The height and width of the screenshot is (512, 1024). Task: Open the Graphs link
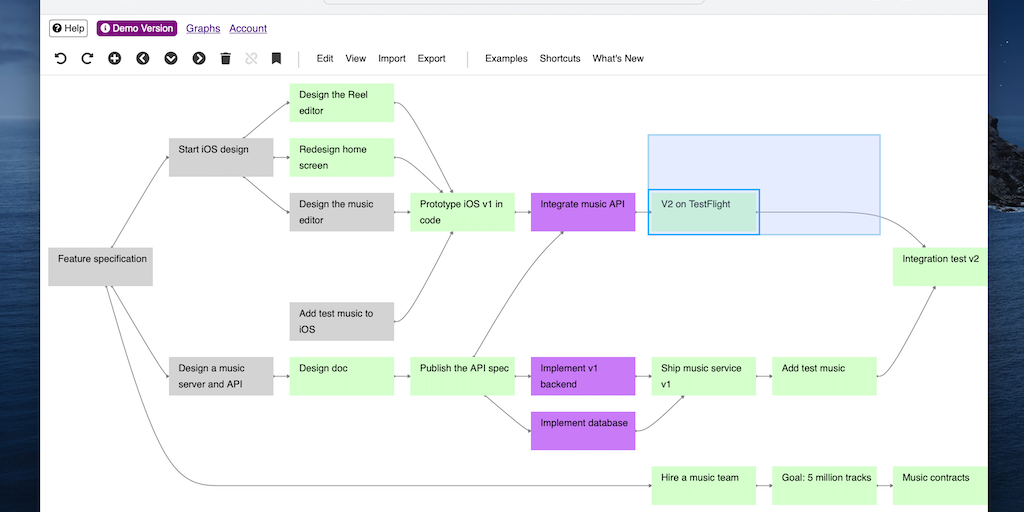coord(203,28)
